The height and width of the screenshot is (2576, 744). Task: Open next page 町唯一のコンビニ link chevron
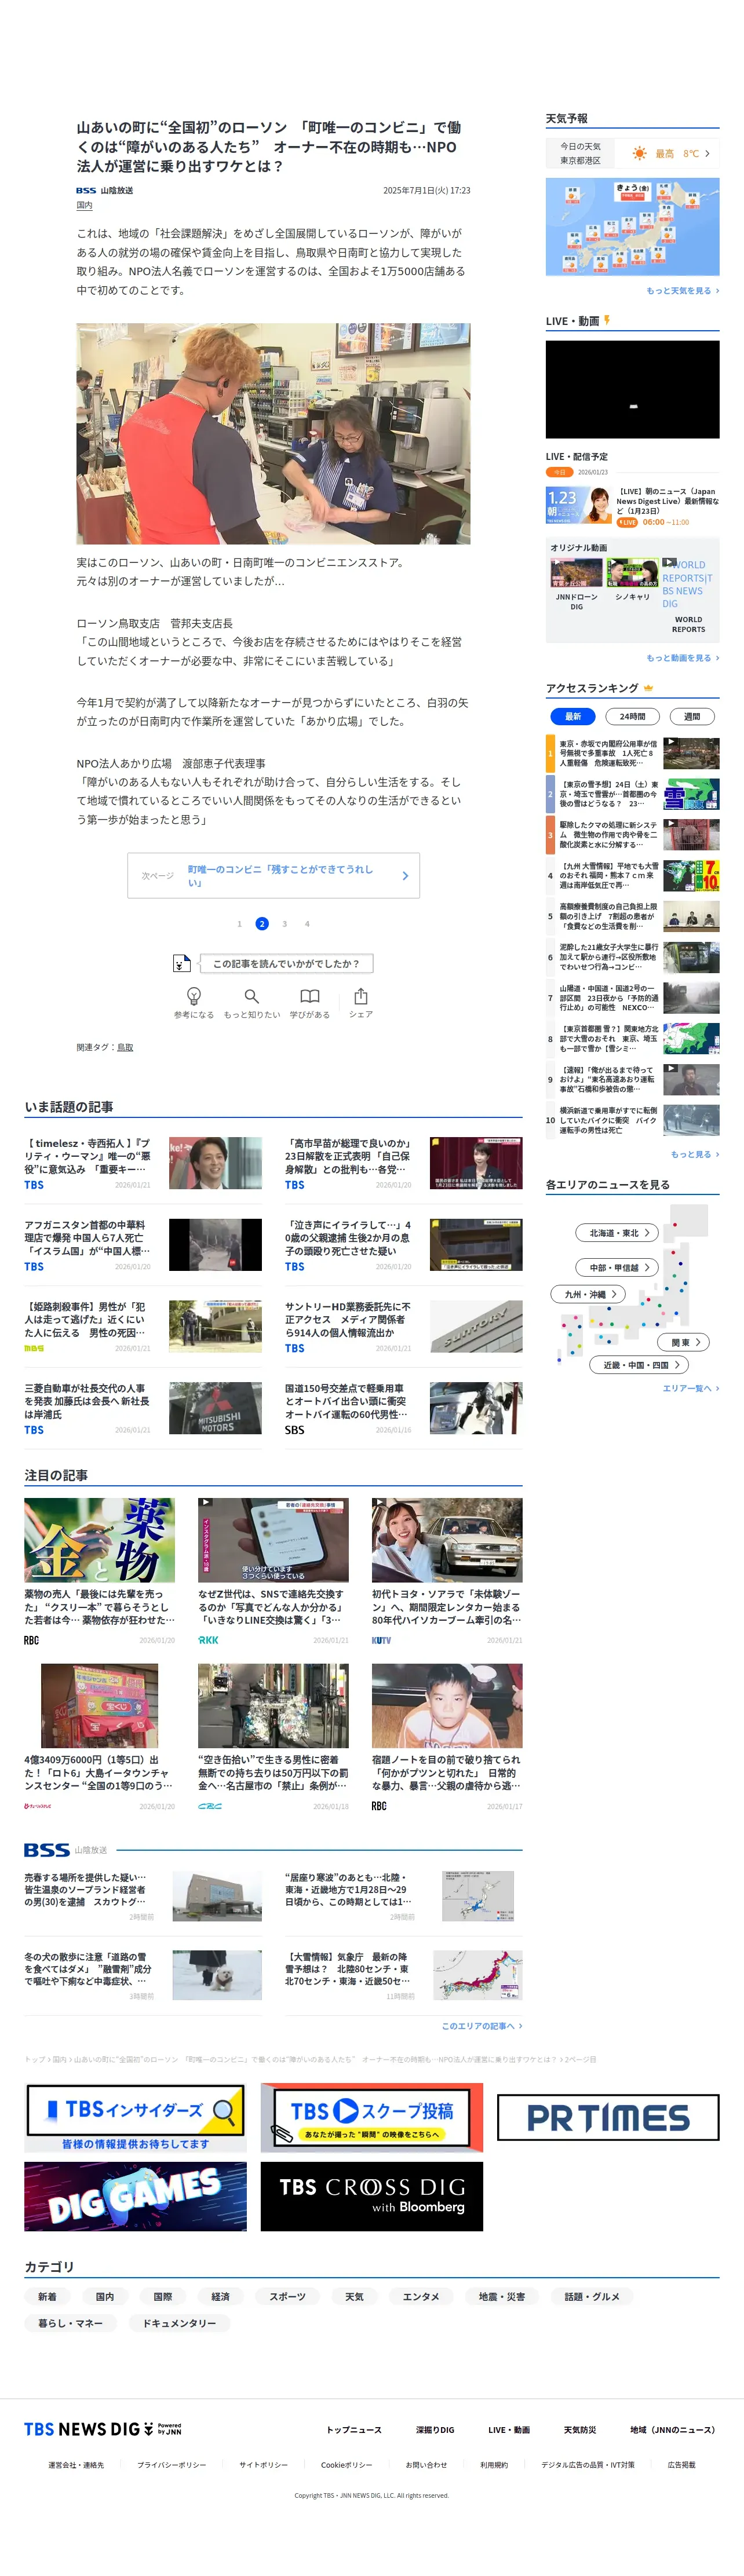click(405, 875)
